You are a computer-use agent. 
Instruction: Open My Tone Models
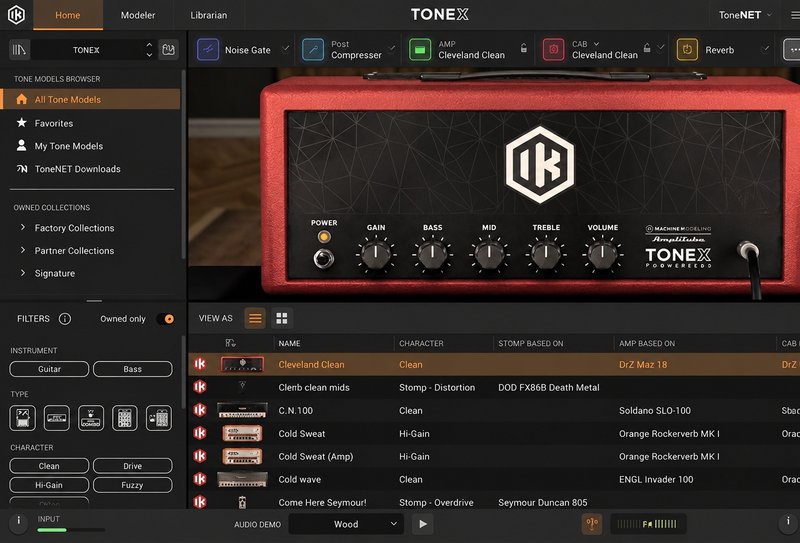pyautogui.click(x=68, y=146)
